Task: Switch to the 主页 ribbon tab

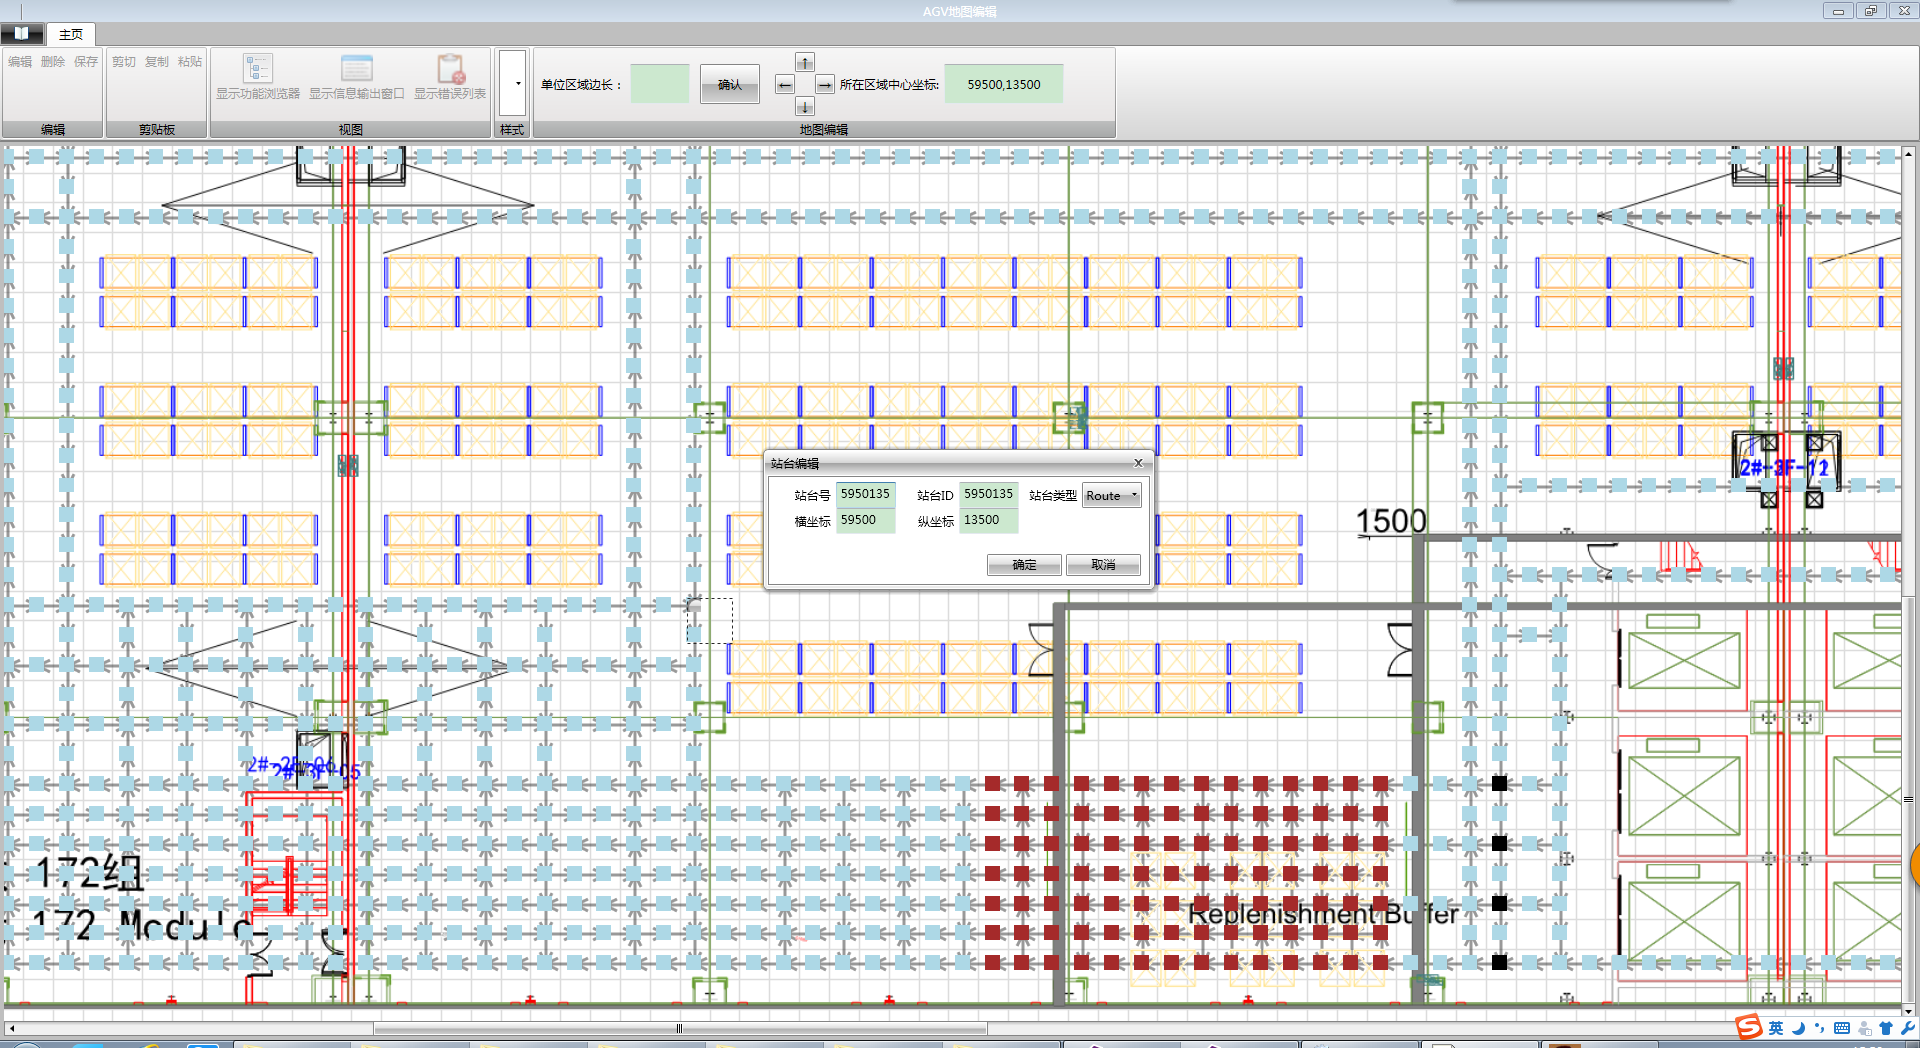Action: click(71, 35)
